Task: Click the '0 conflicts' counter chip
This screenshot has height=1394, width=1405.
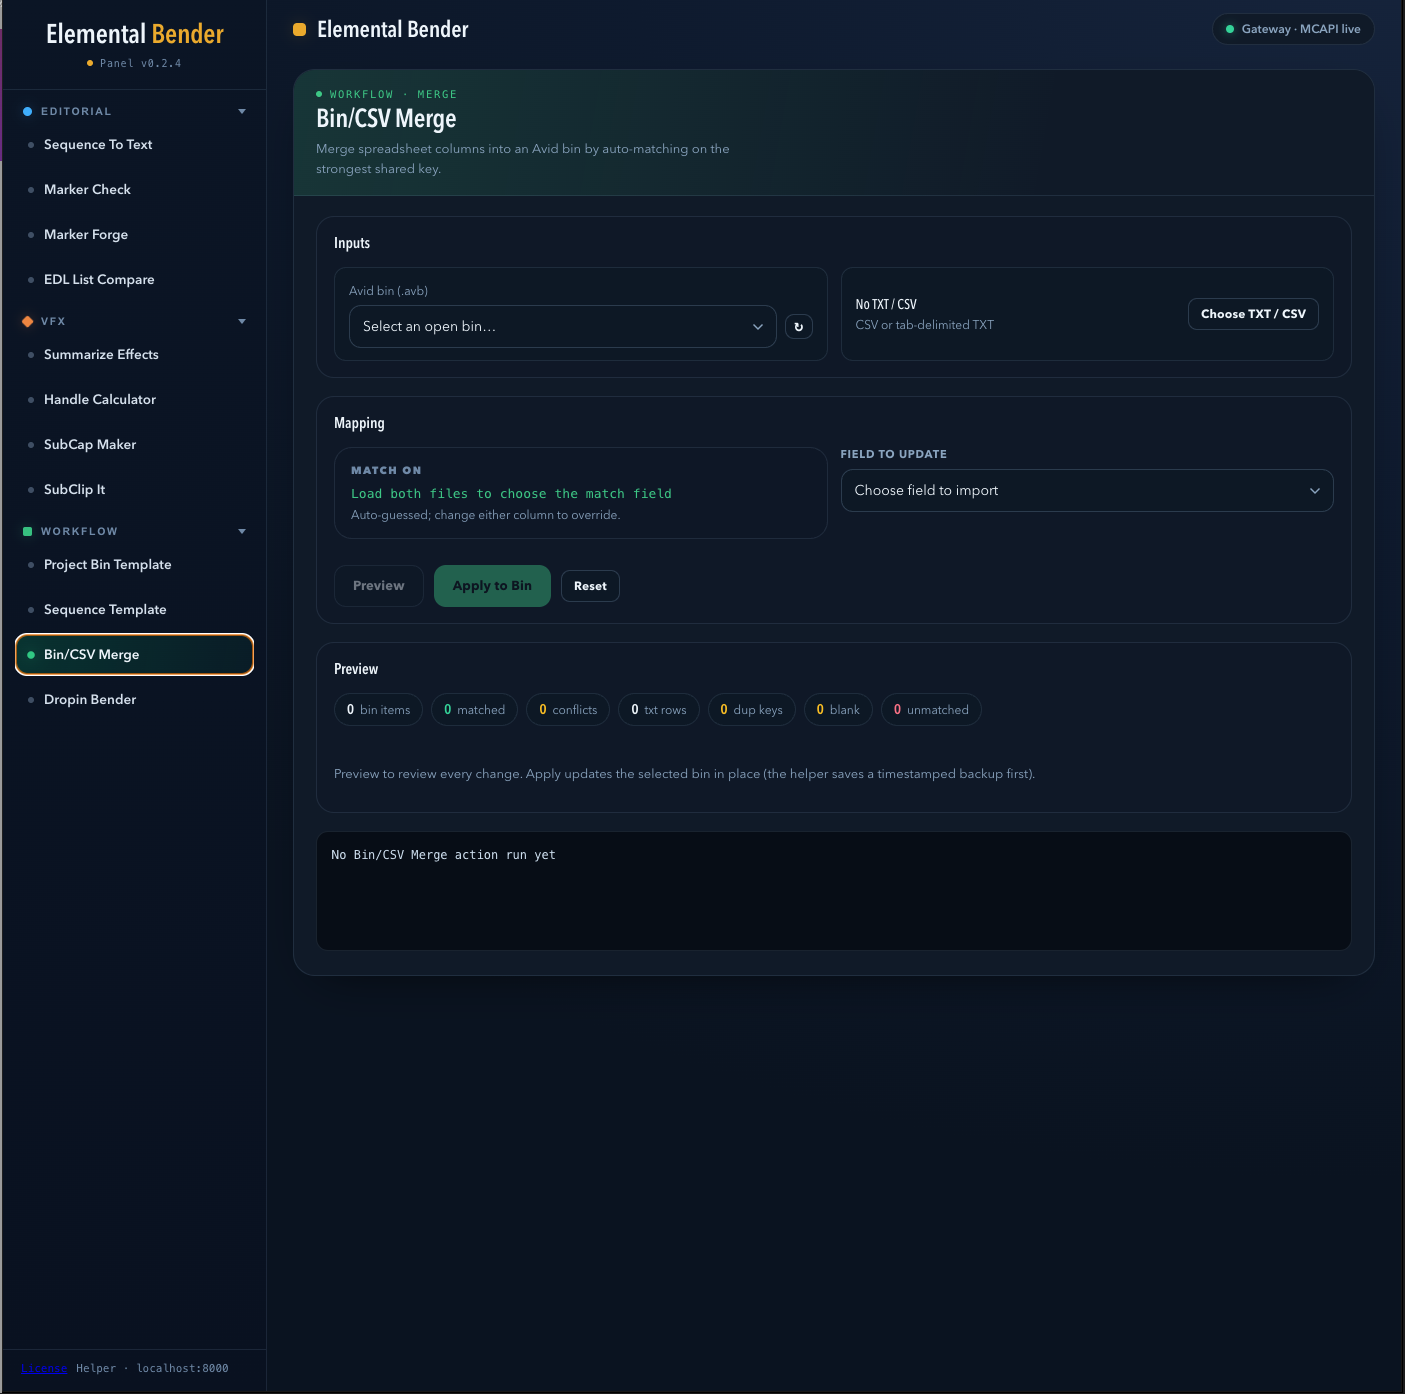Action: 568,710
